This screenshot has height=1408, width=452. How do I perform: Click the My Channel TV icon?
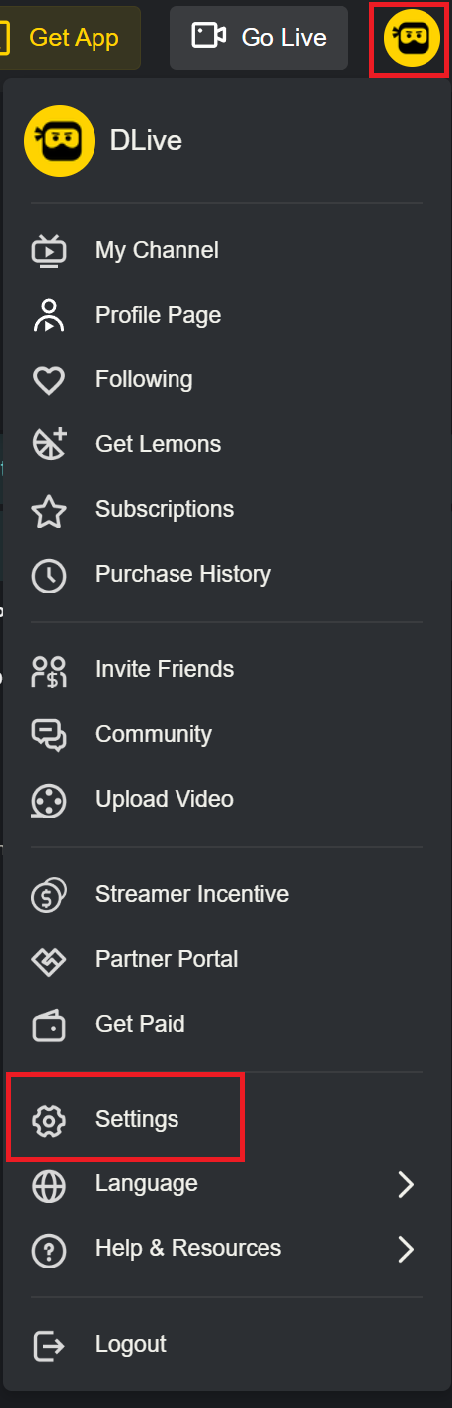pyautogui.click(x=49, y=250)
